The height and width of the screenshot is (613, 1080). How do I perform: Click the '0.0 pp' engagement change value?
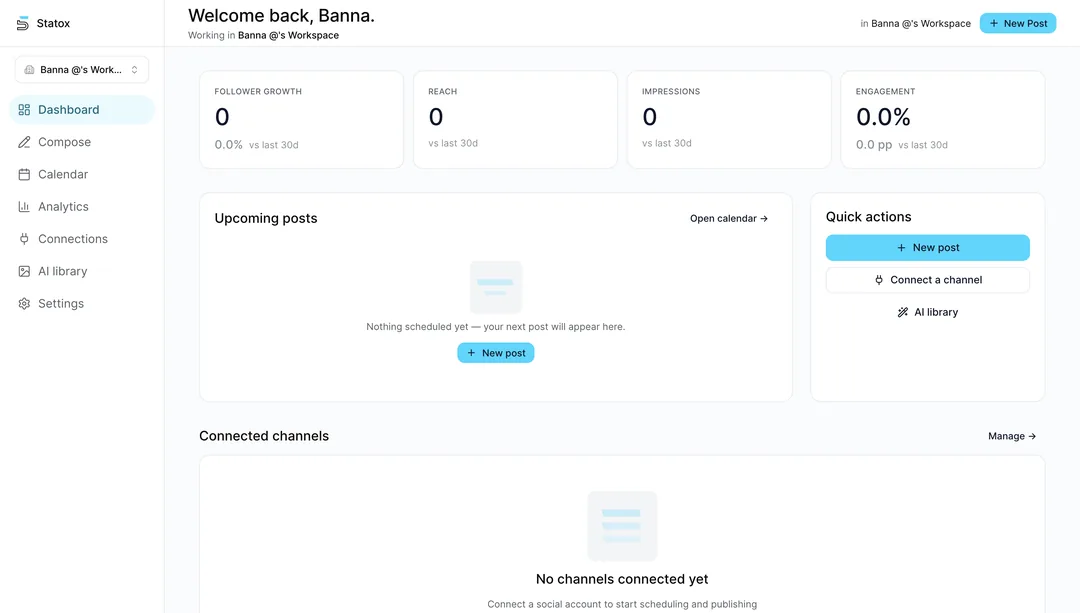874,145
